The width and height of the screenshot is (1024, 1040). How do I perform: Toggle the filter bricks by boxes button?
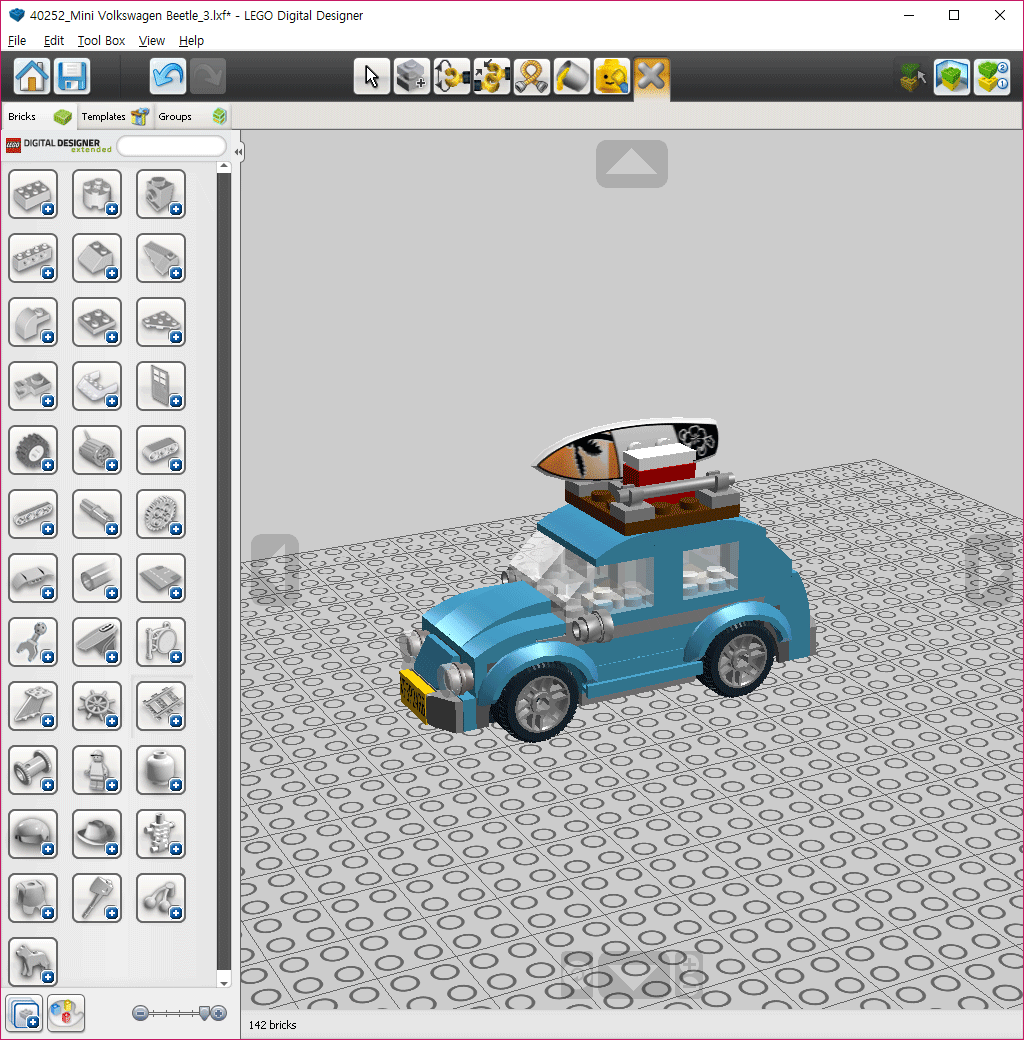[24, 1012]
